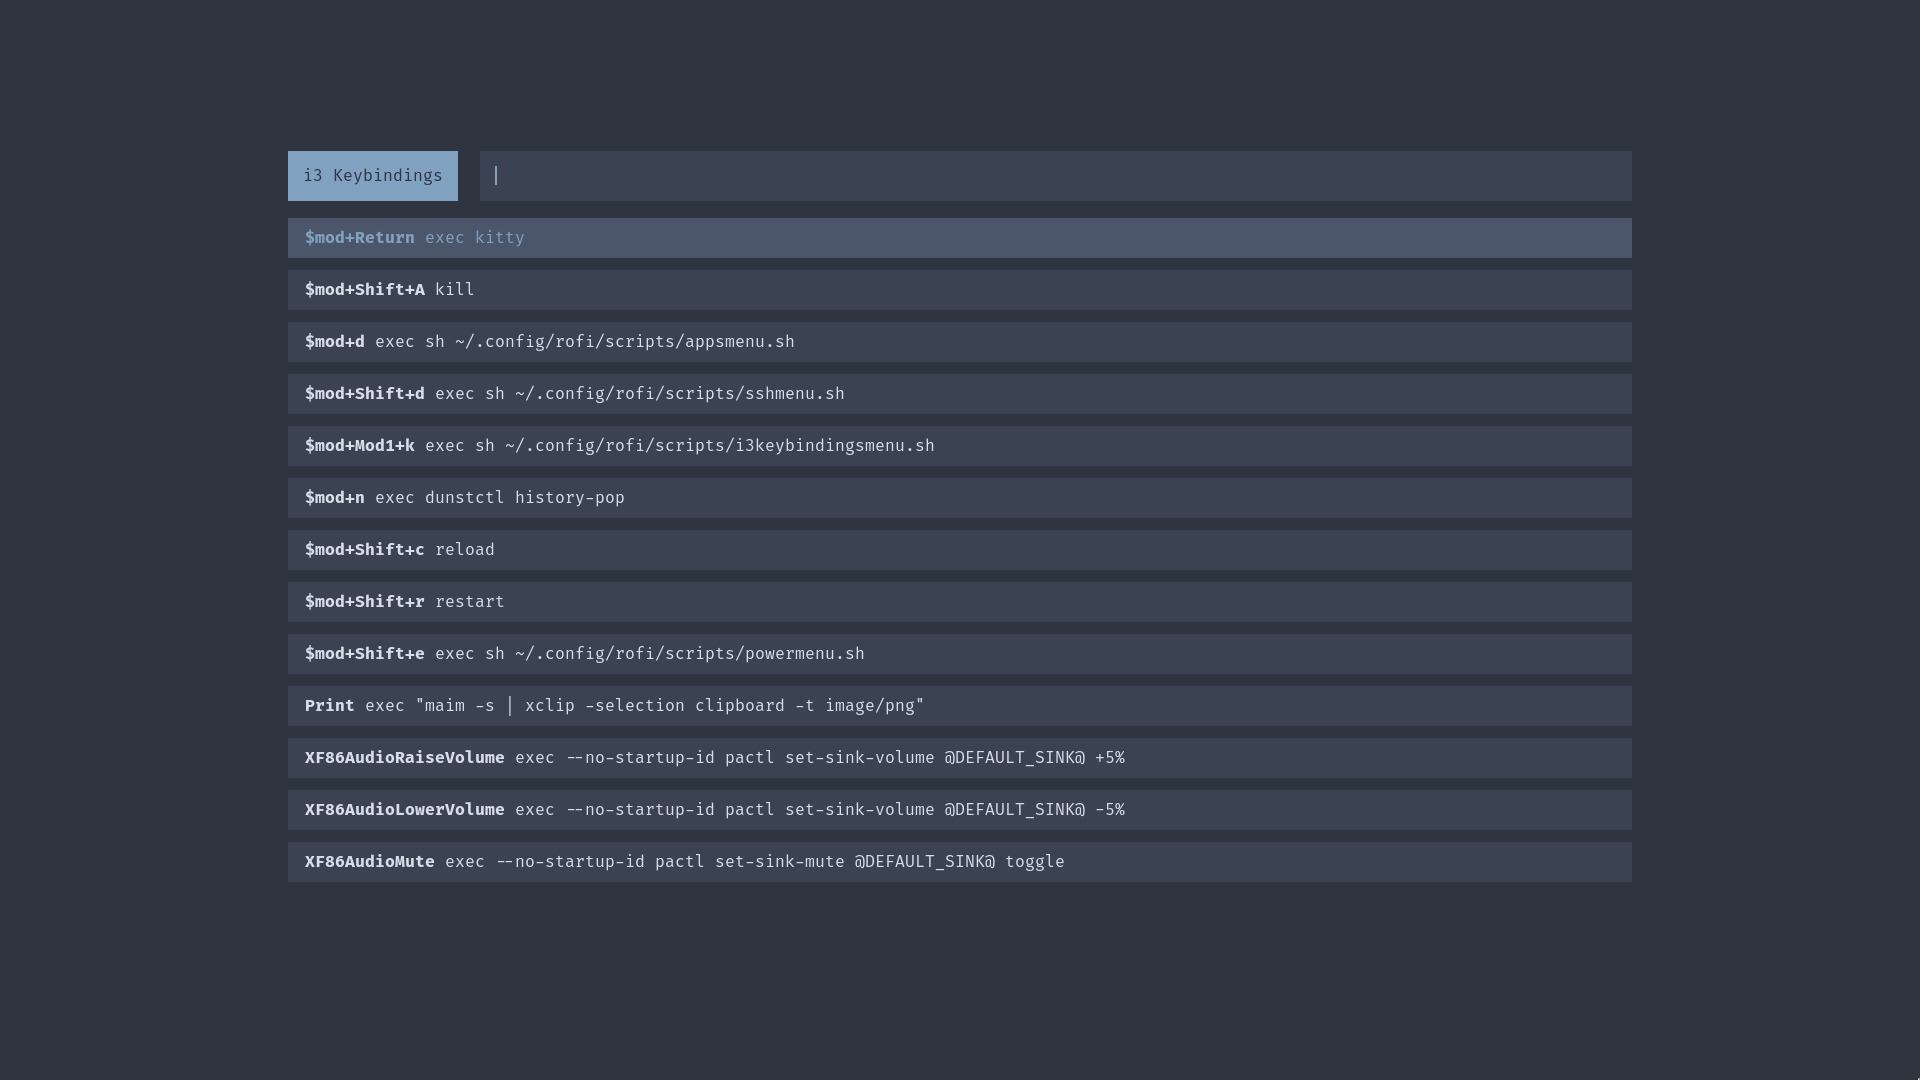1920x1080 pixels.
Task: Choose the $mod+d appsmenu.sh entry
Action: [x=958, y=342]
